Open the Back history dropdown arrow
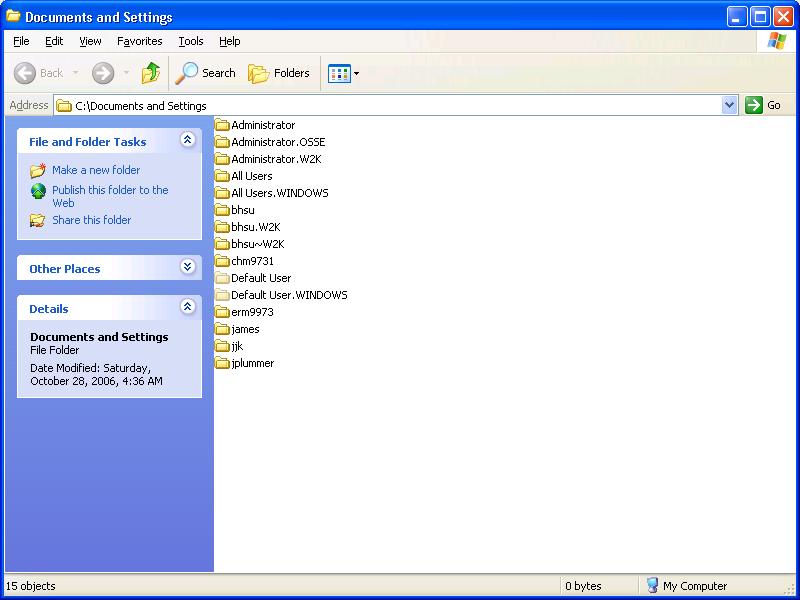Image resolution: width=800 pixels, height=600 pixels. pyautogui.click(x=76, y=73)
